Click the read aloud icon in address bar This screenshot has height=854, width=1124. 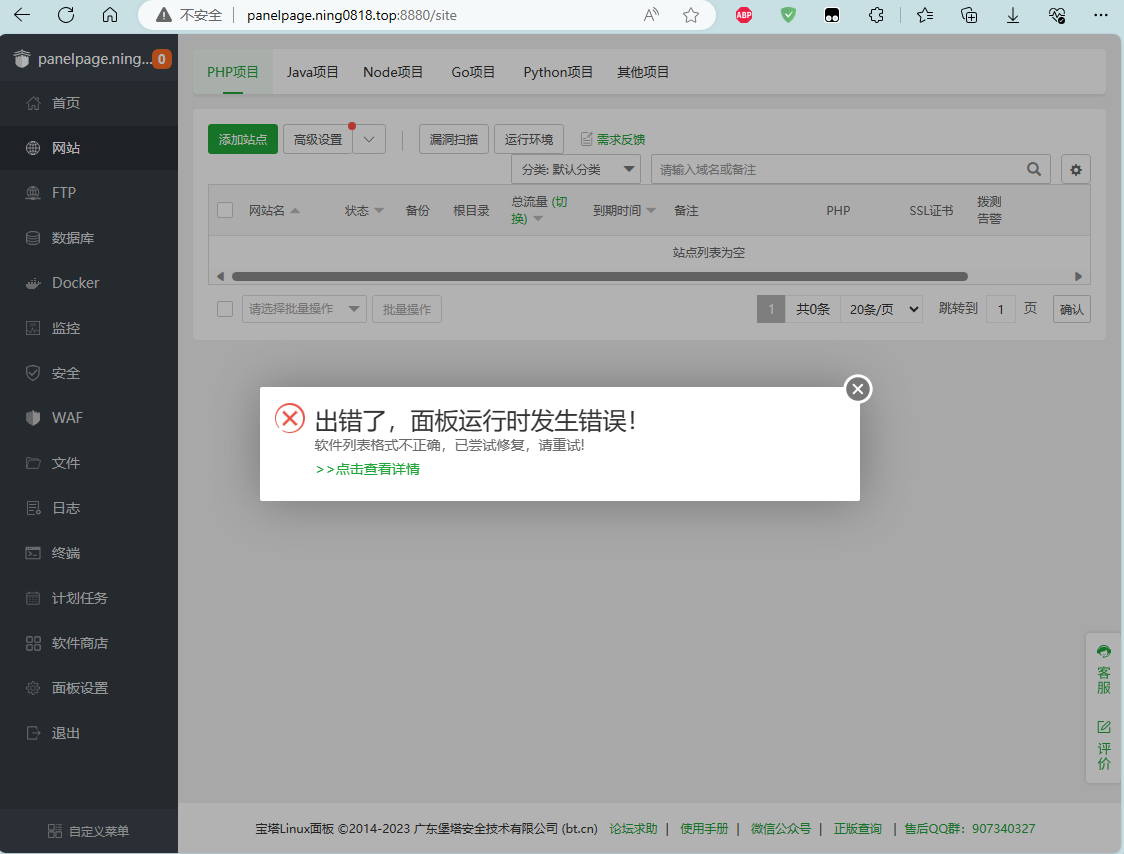tap(651, 15)
